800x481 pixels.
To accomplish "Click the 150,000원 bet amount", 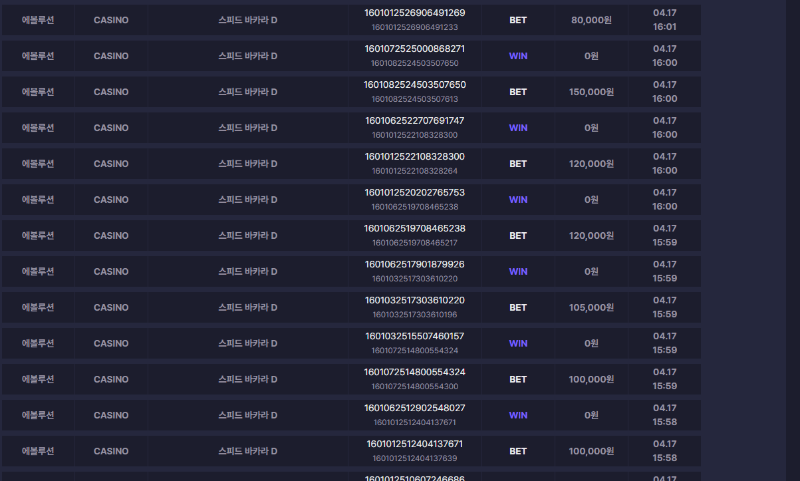I will [592, 92].
